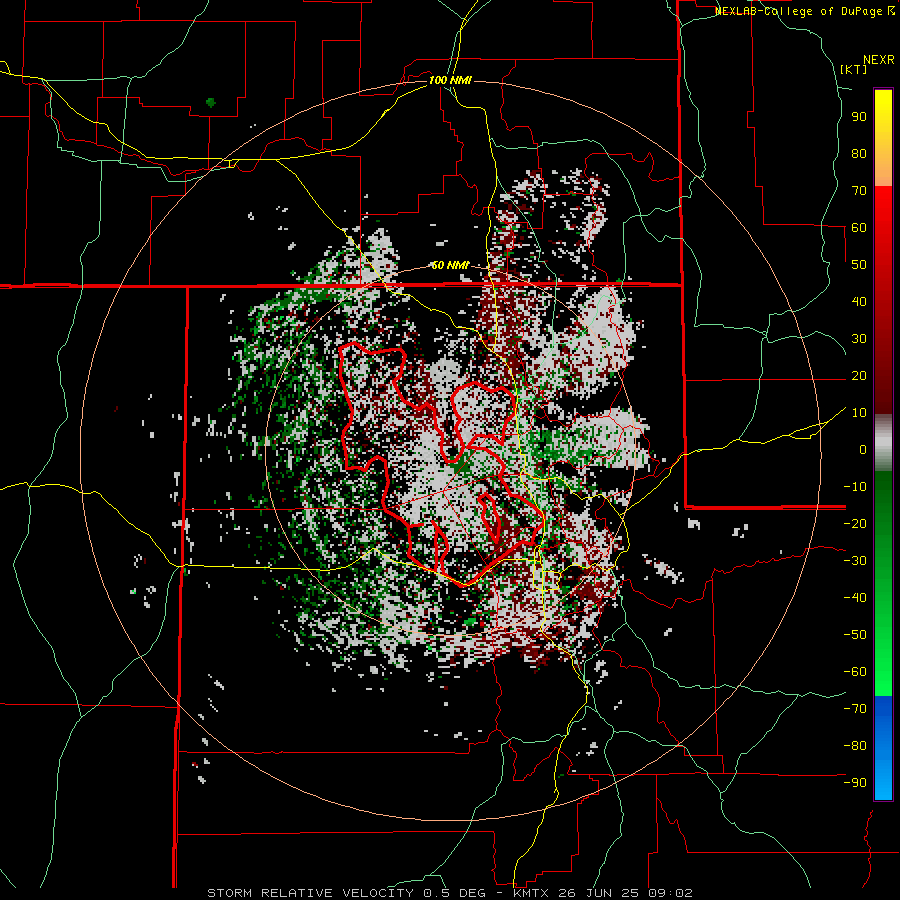This screenshot has width=900, height=900.
Task: Click the green segment of the velocity color bar
Action: [883, 583]
